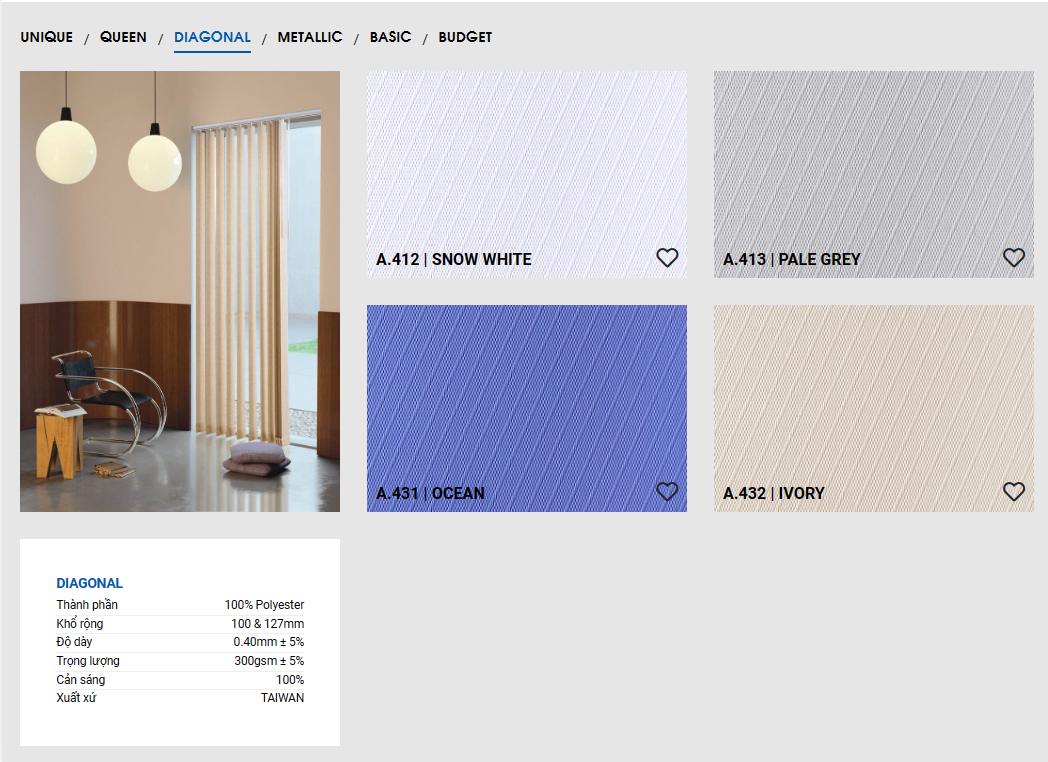Go to the BASIC collection tab
The width and height of the screenshot is (1048, 762).
(390, 37)
